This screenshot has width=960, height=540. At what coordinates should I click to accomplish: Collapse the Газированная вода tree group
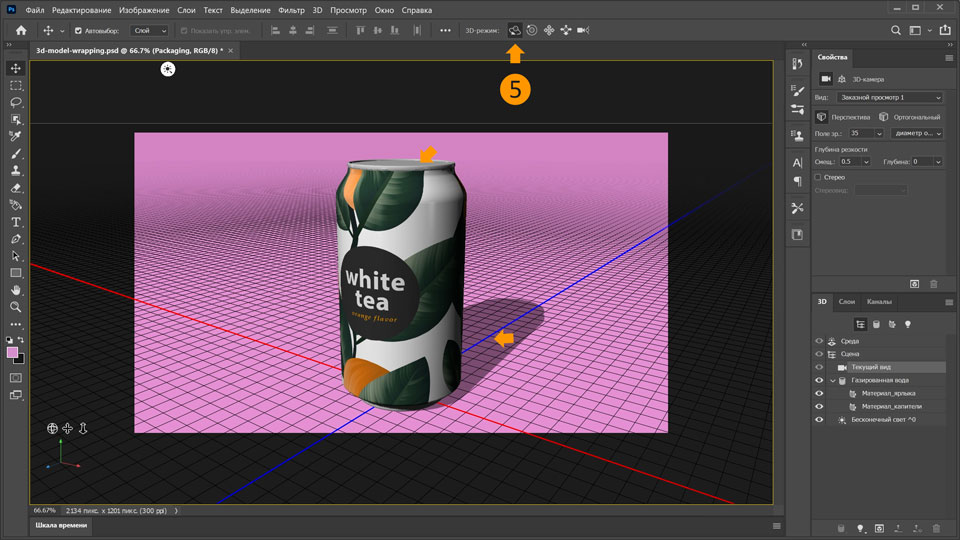(x=832, y=381)
